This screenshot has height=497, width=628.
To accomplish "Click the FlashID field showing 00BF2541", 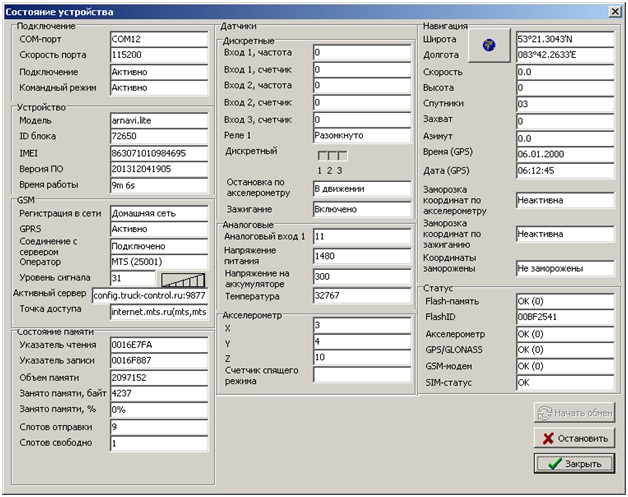I will (x=564, y=318).
